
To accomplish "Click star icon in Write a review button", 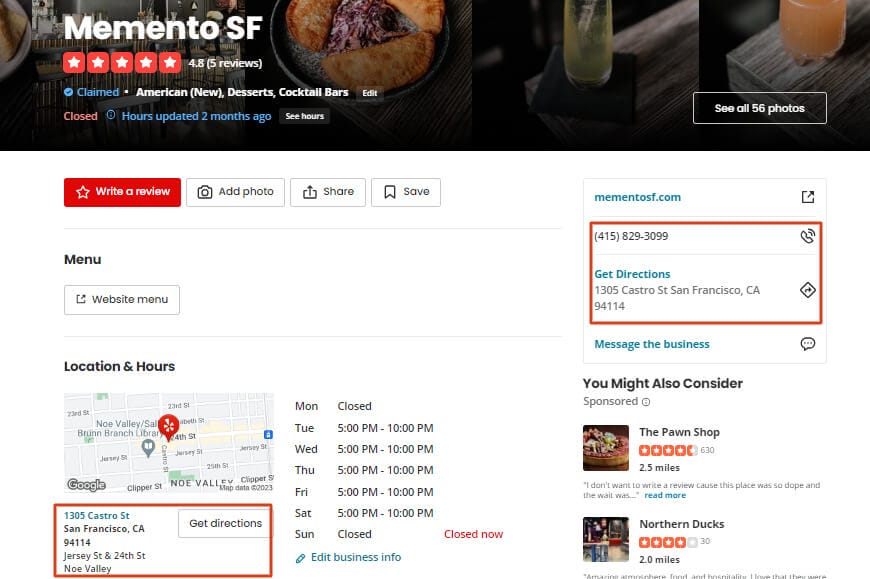I will (83, 192).
